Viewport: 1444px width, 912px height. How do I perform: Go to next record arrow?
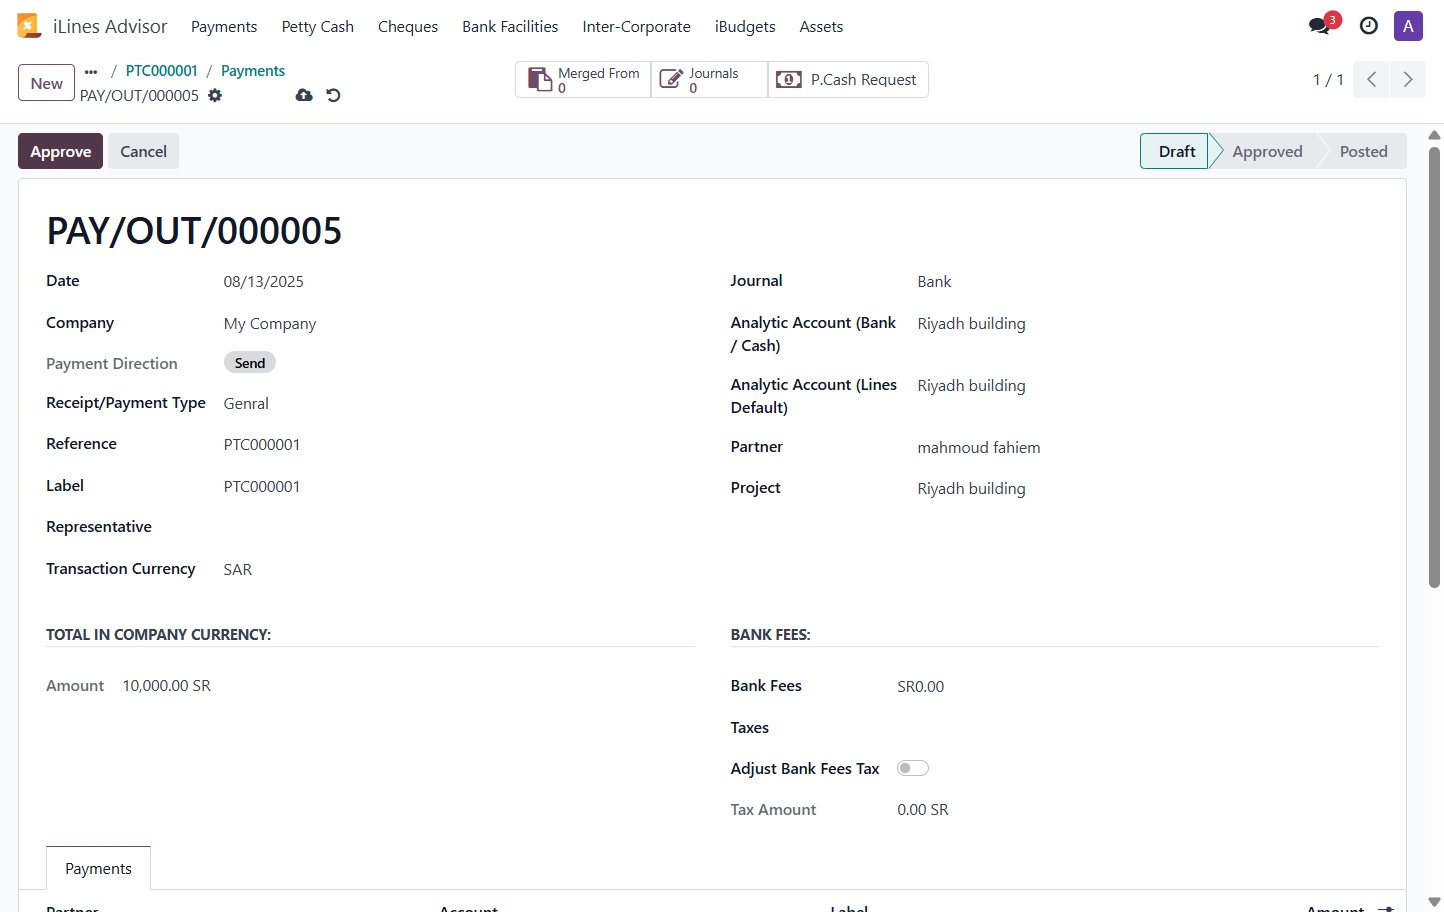1408,80
